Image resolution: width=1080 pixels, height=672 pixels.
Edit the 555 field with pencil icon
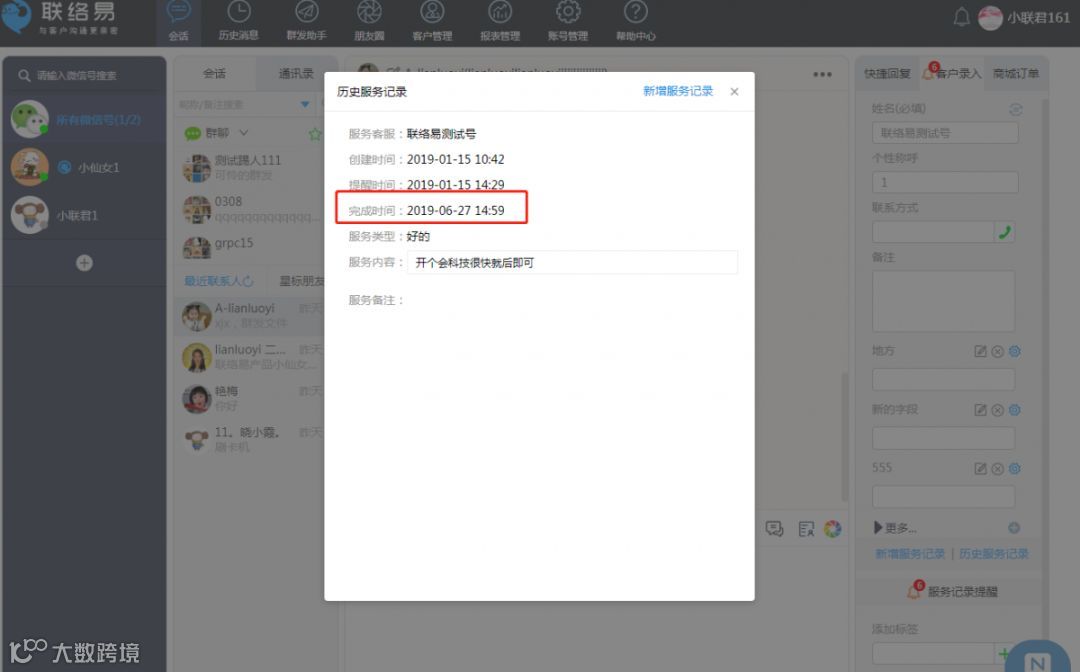(x=980, y=468)
